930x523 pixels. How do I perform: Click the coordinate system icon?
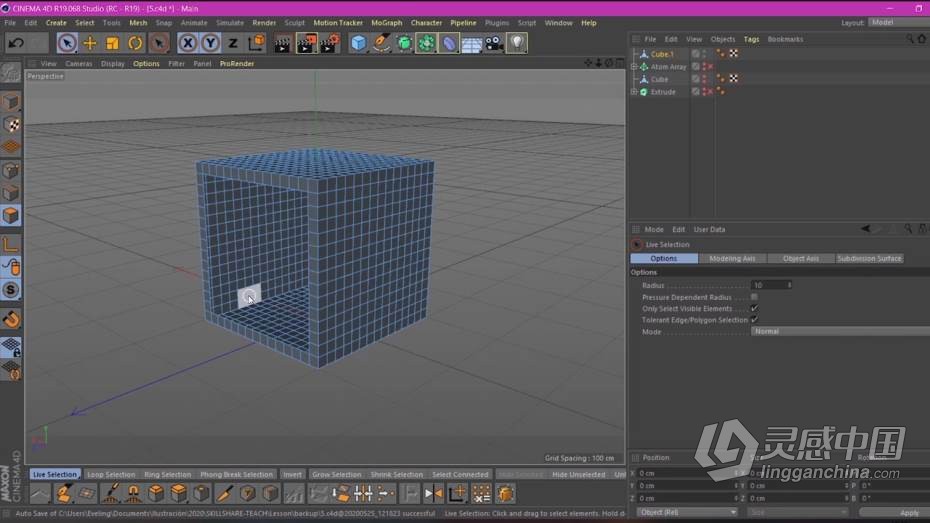(256, 43)
